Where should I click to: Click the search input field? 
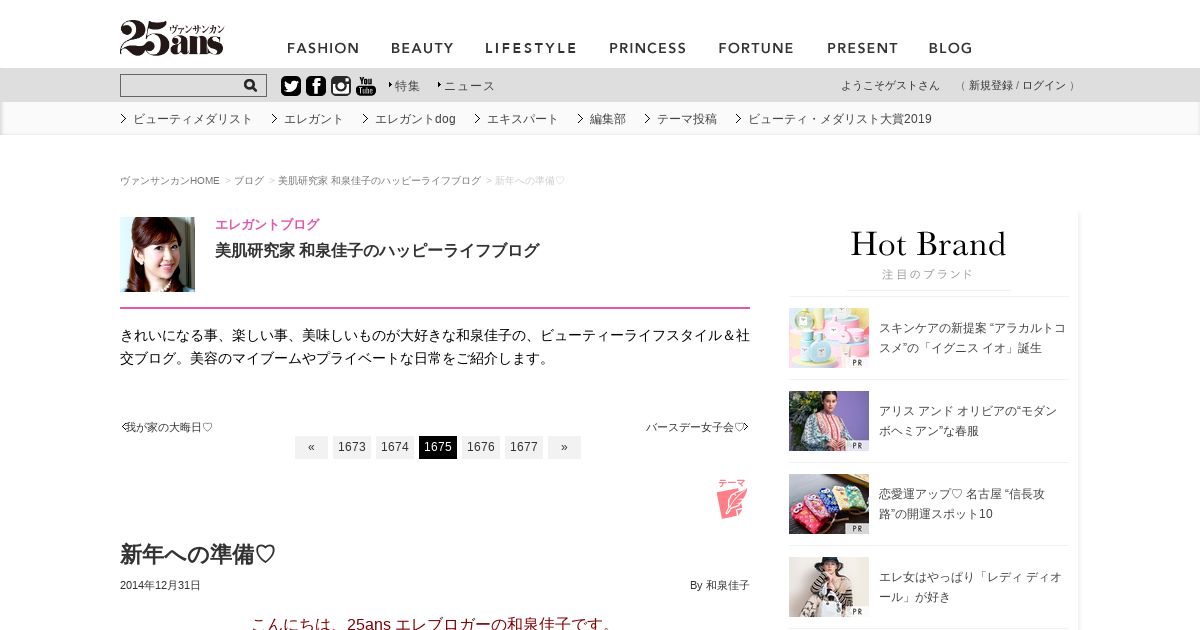181,86
